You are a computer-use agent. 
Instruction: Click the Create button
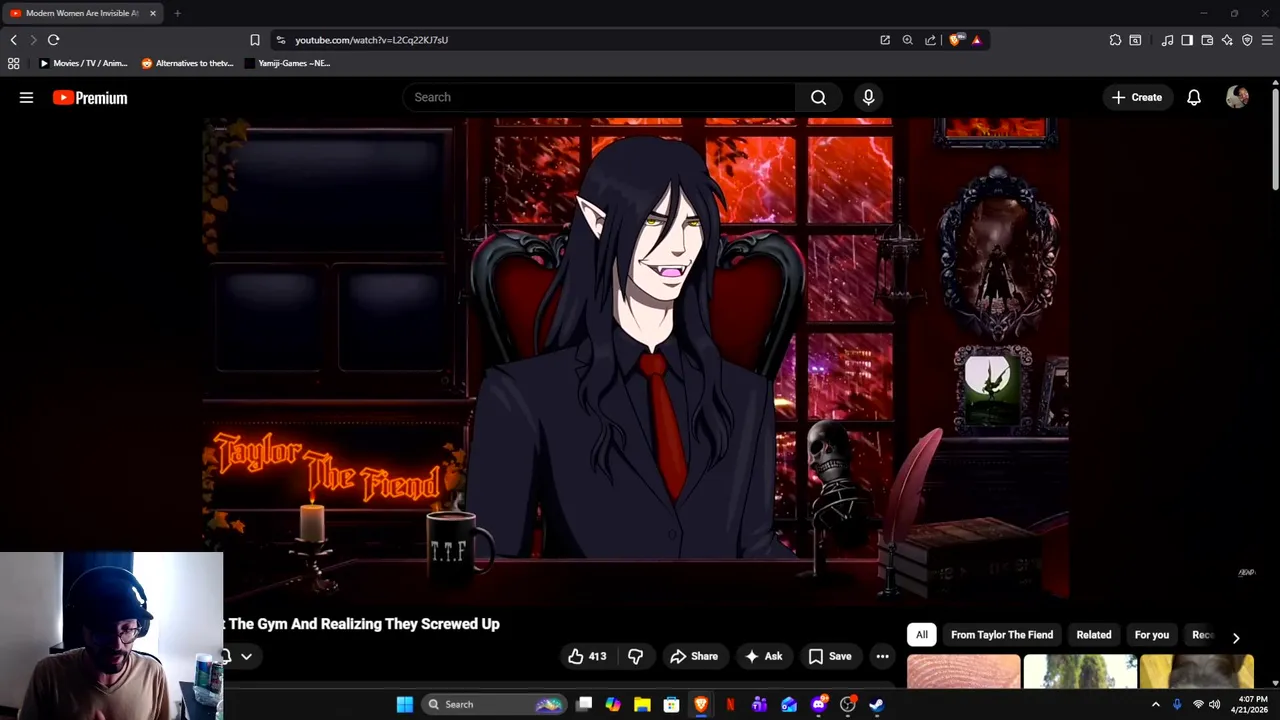(1136, 97)
